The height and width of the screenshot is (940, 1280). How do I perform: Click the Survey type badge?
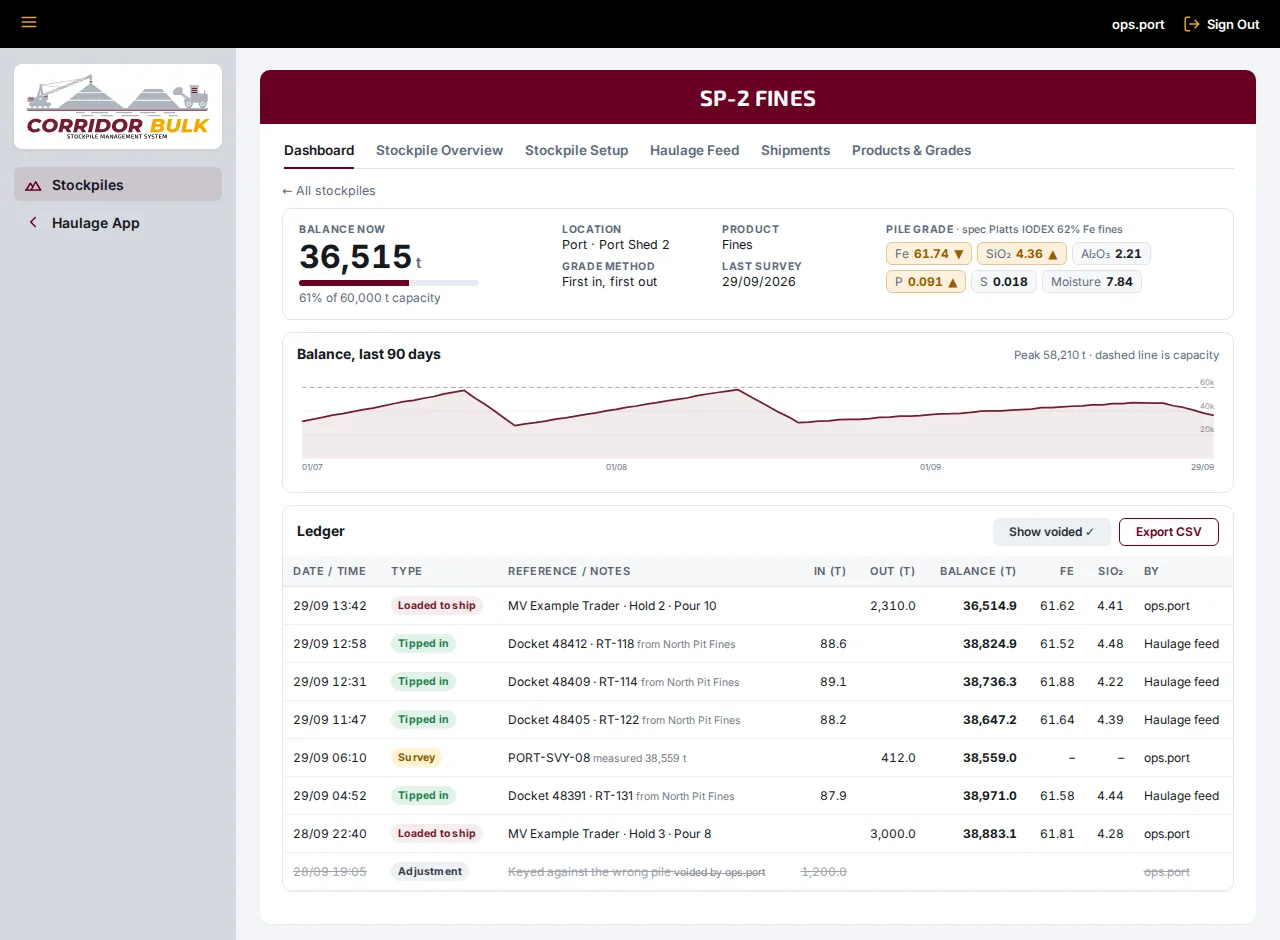(416, 758)
